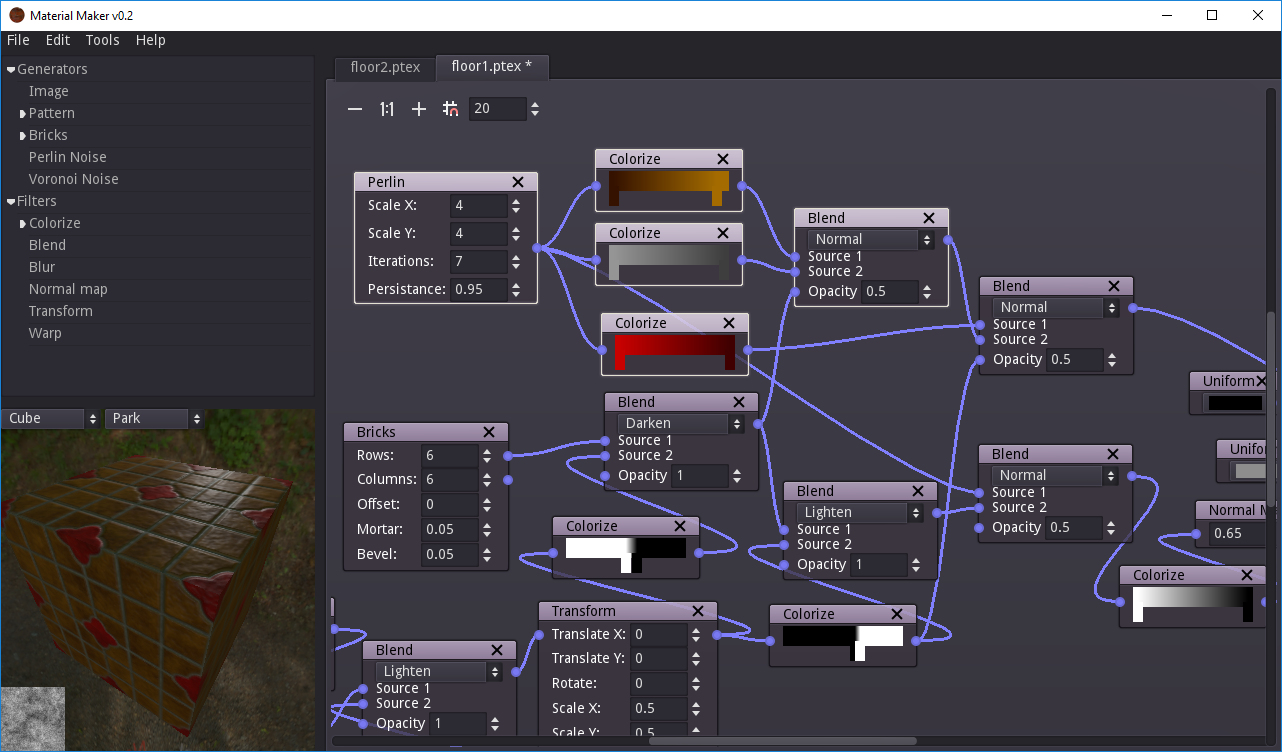This screenshot has width=1282, height=752.
Task: Open the Darken blend mode dropdown
Action: [x=680, y=423]
